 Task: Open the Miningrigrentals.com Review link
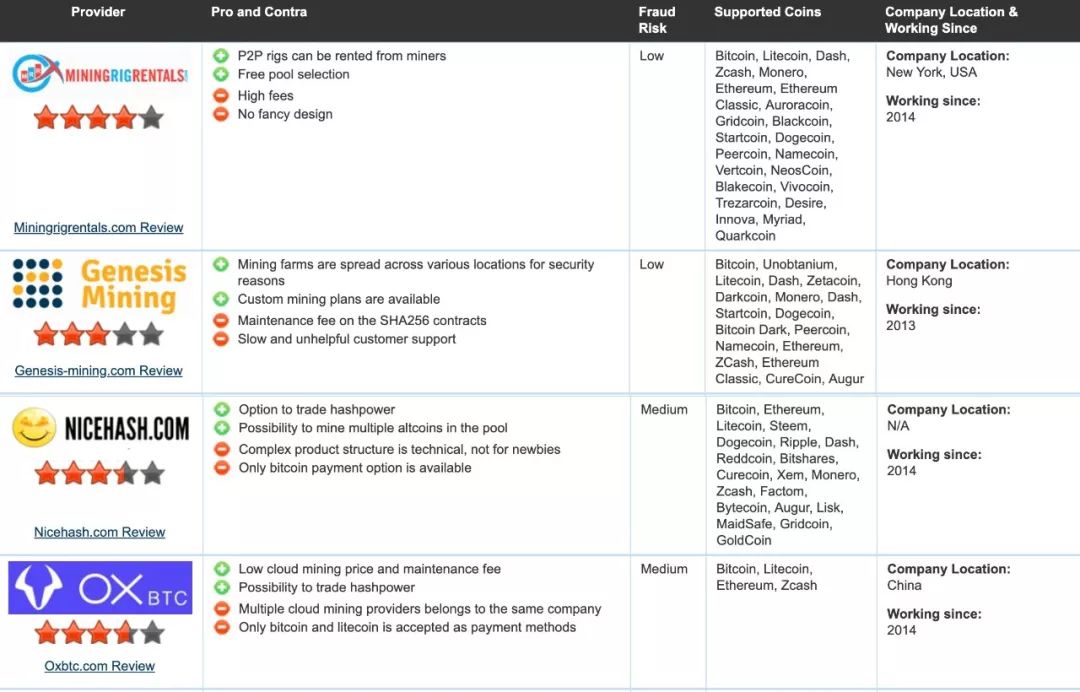98,228
